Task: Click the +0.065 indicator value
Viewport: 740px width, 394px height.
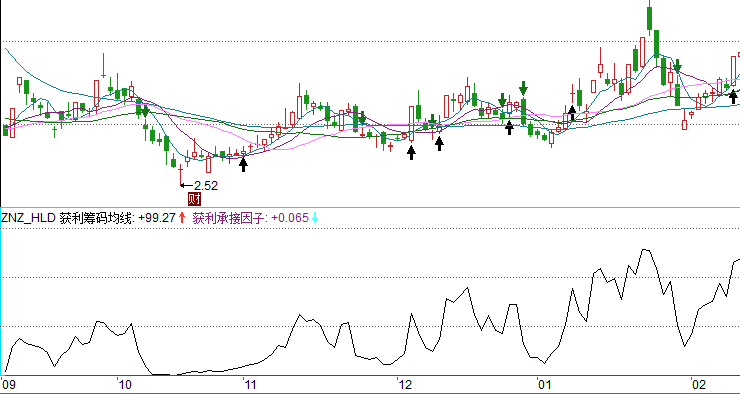Action: tap(290, 218)
